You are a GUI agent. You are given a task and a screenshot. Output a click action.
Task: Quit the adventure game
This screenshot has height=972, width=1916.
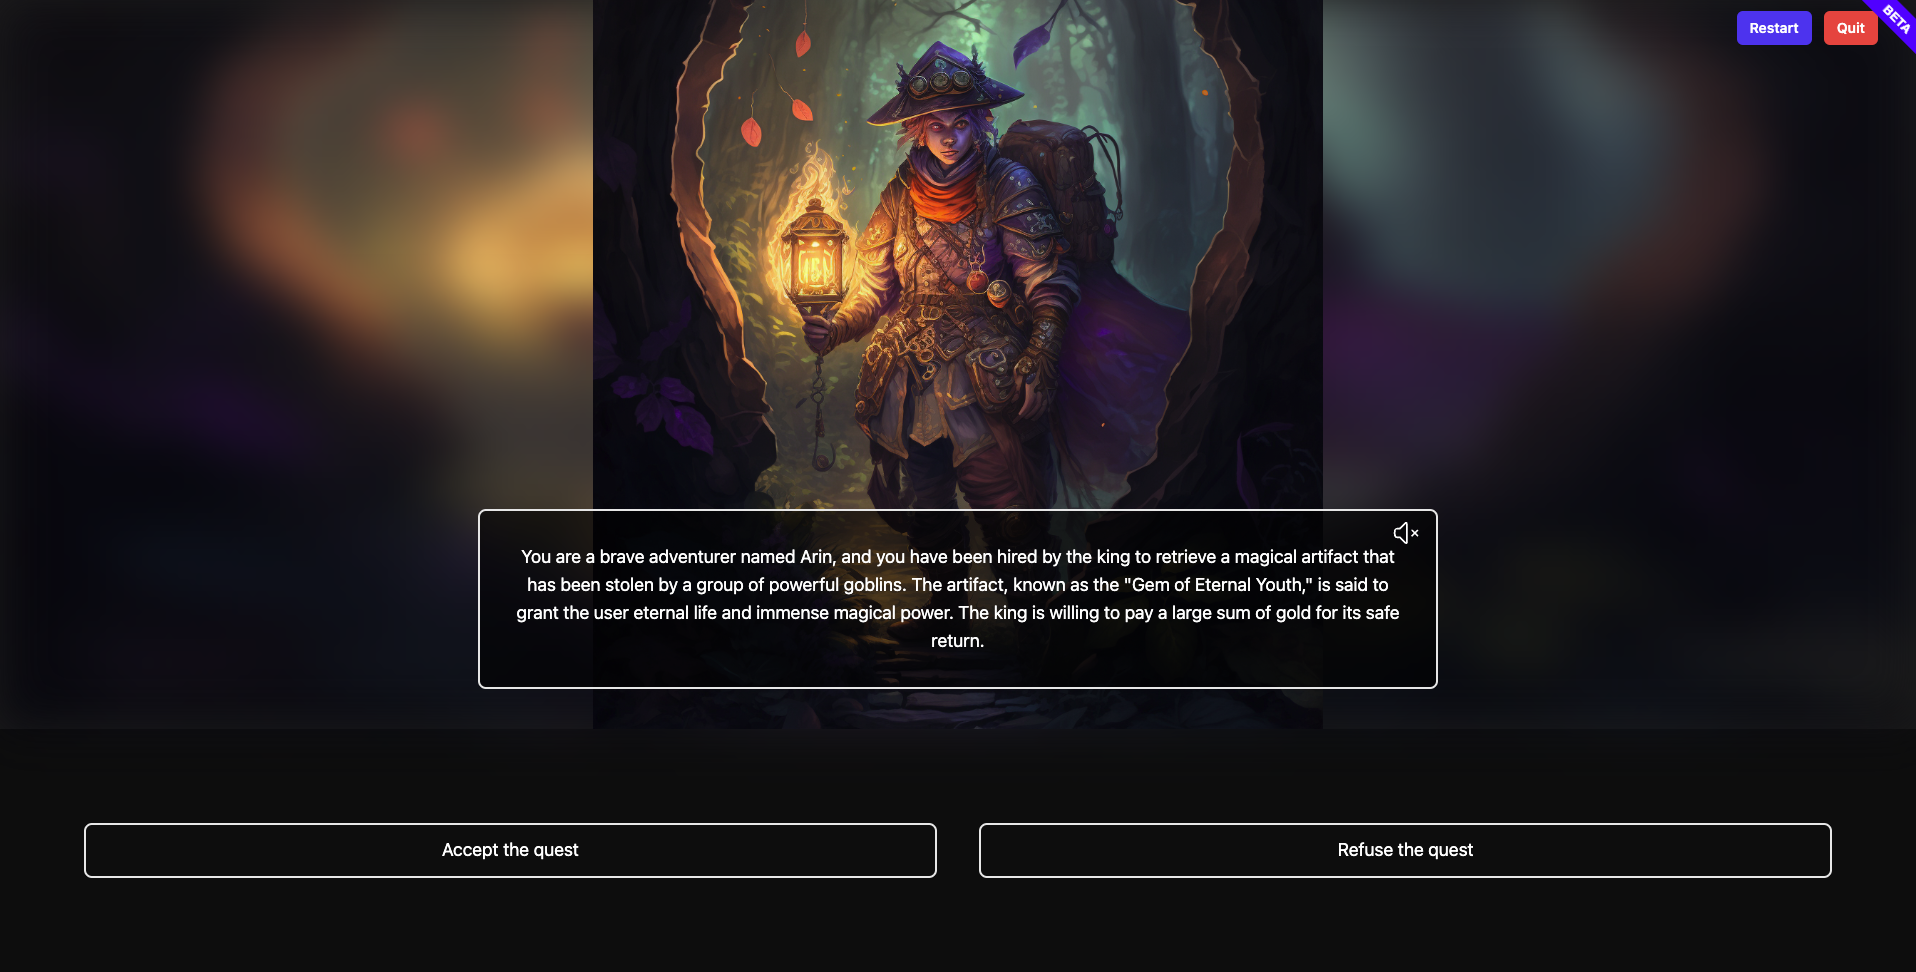[1850, 28]
